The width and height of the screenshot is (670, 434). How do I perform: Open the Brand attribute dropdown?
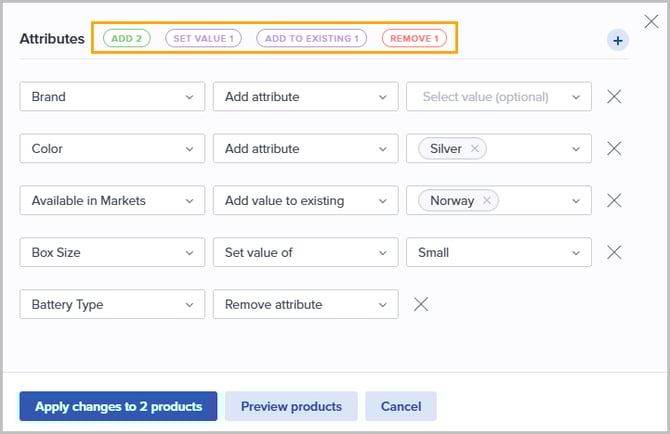point(112,97)
